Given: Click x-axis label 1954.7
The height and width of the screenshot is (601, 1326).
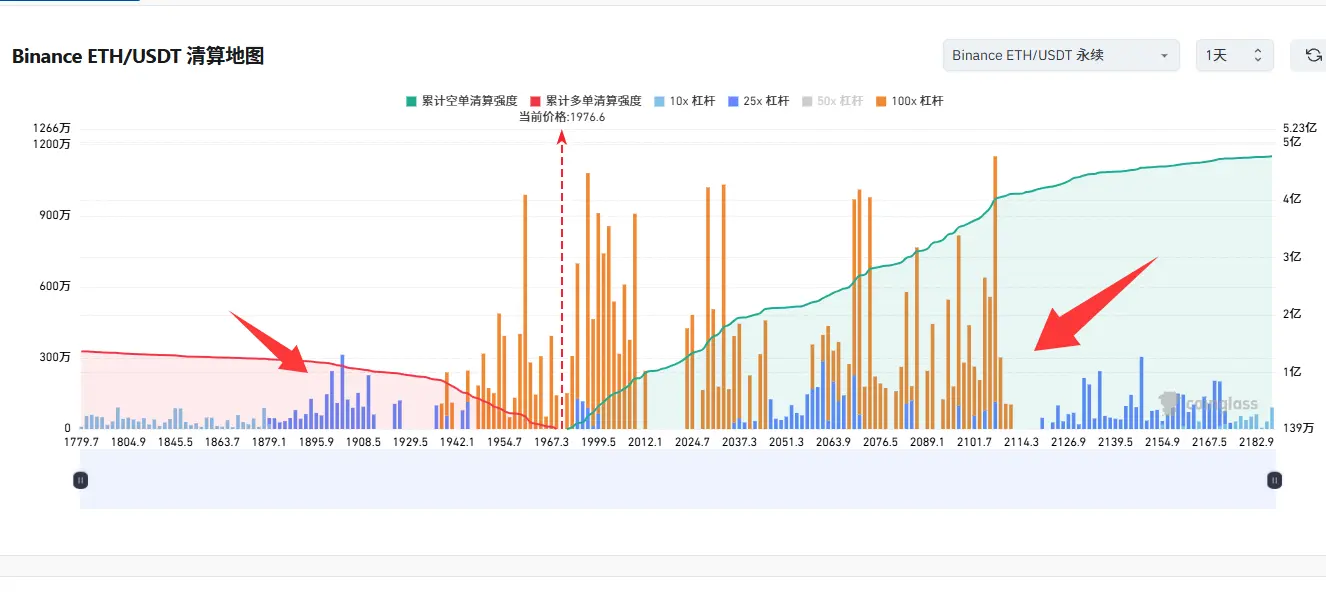Looking at the screenshot, I should (504, 442).
